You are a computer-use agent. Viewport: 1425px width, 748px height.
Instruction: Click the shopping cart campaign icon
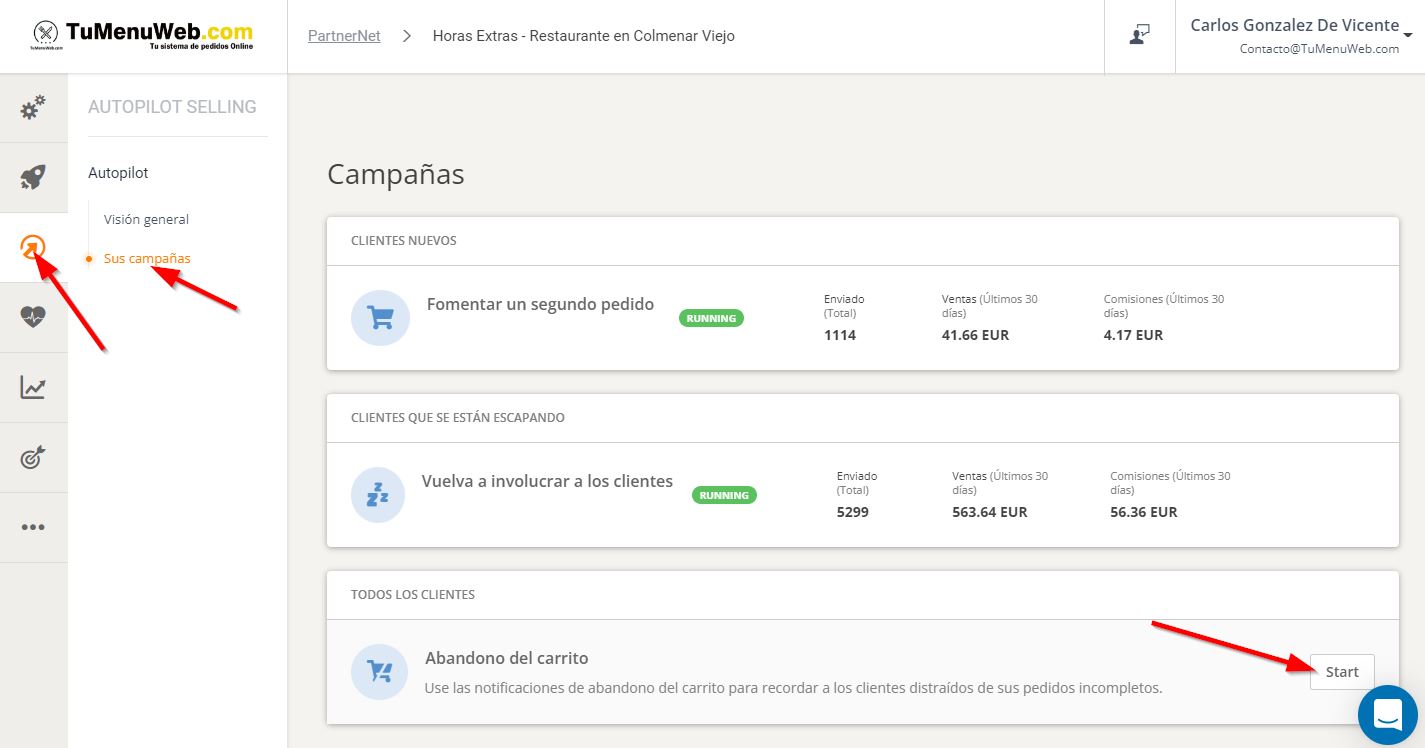coord(380,318)
